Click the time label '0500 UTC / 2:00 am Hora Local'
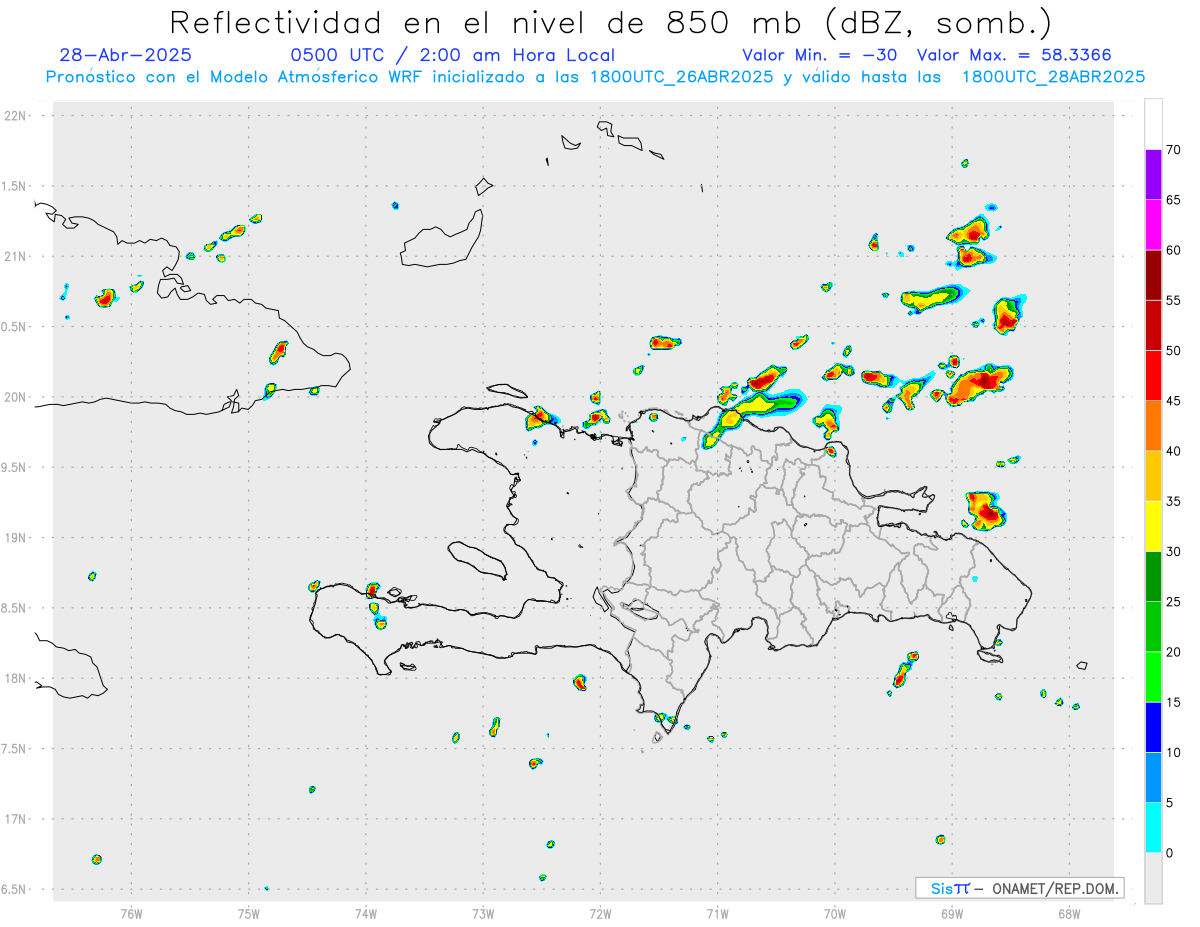Viewport: 1200px width, 927px height. [453, 55]
